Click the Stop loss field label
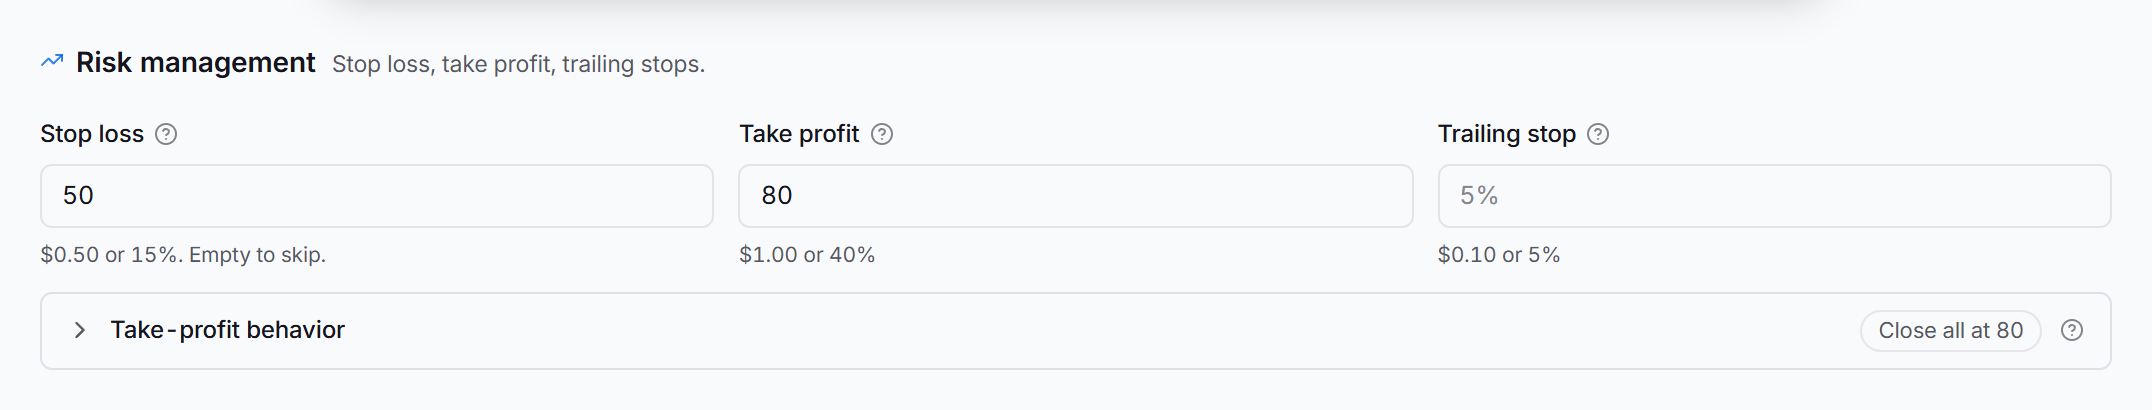This screenshot has width=2152, height=410. [x=92, y=134]
